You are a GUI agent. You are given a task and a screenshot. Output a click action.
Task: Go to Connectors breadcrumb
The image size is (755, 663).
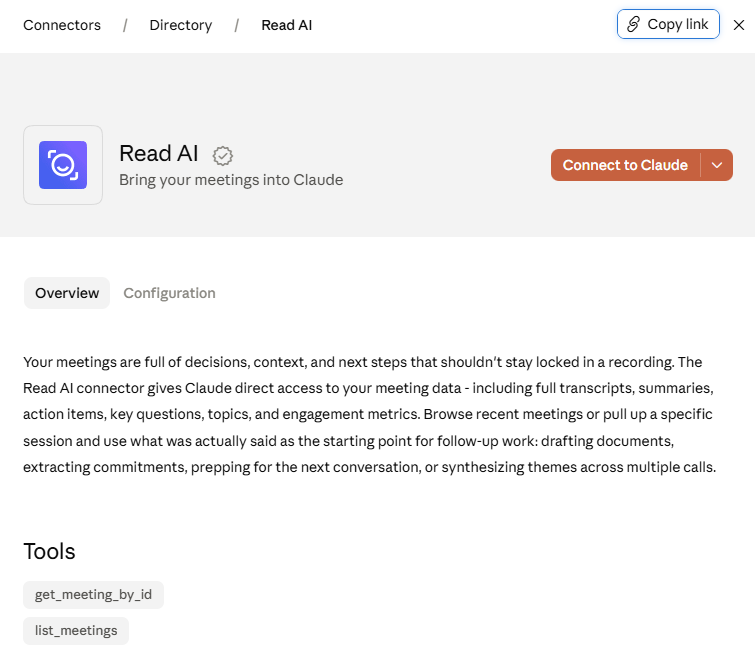click(x=62, y=25)
